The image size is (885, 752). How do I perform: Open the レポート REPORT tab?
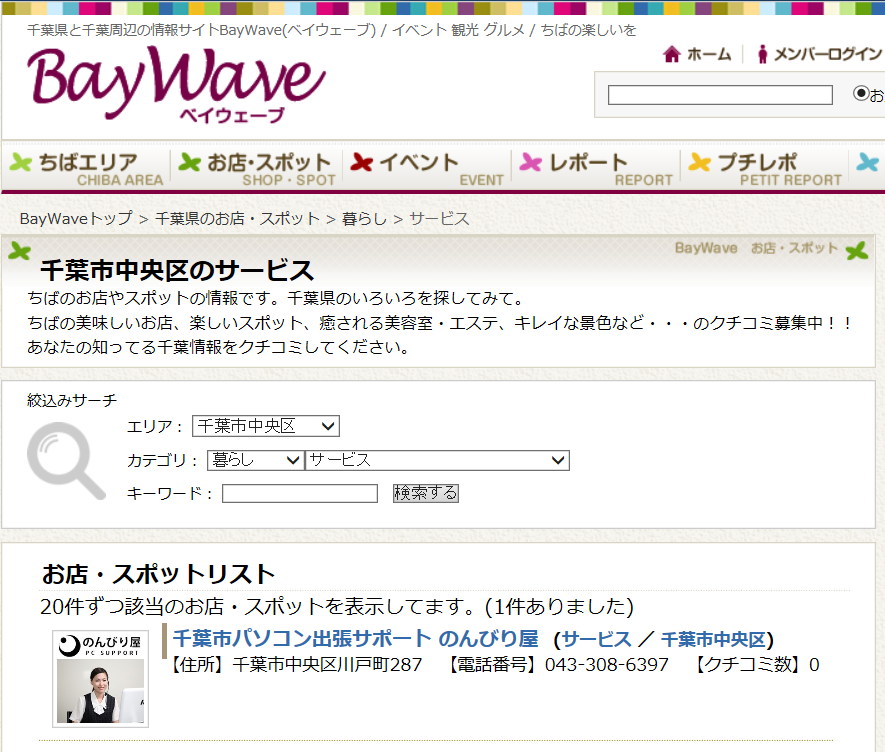(x=596, y=168)
